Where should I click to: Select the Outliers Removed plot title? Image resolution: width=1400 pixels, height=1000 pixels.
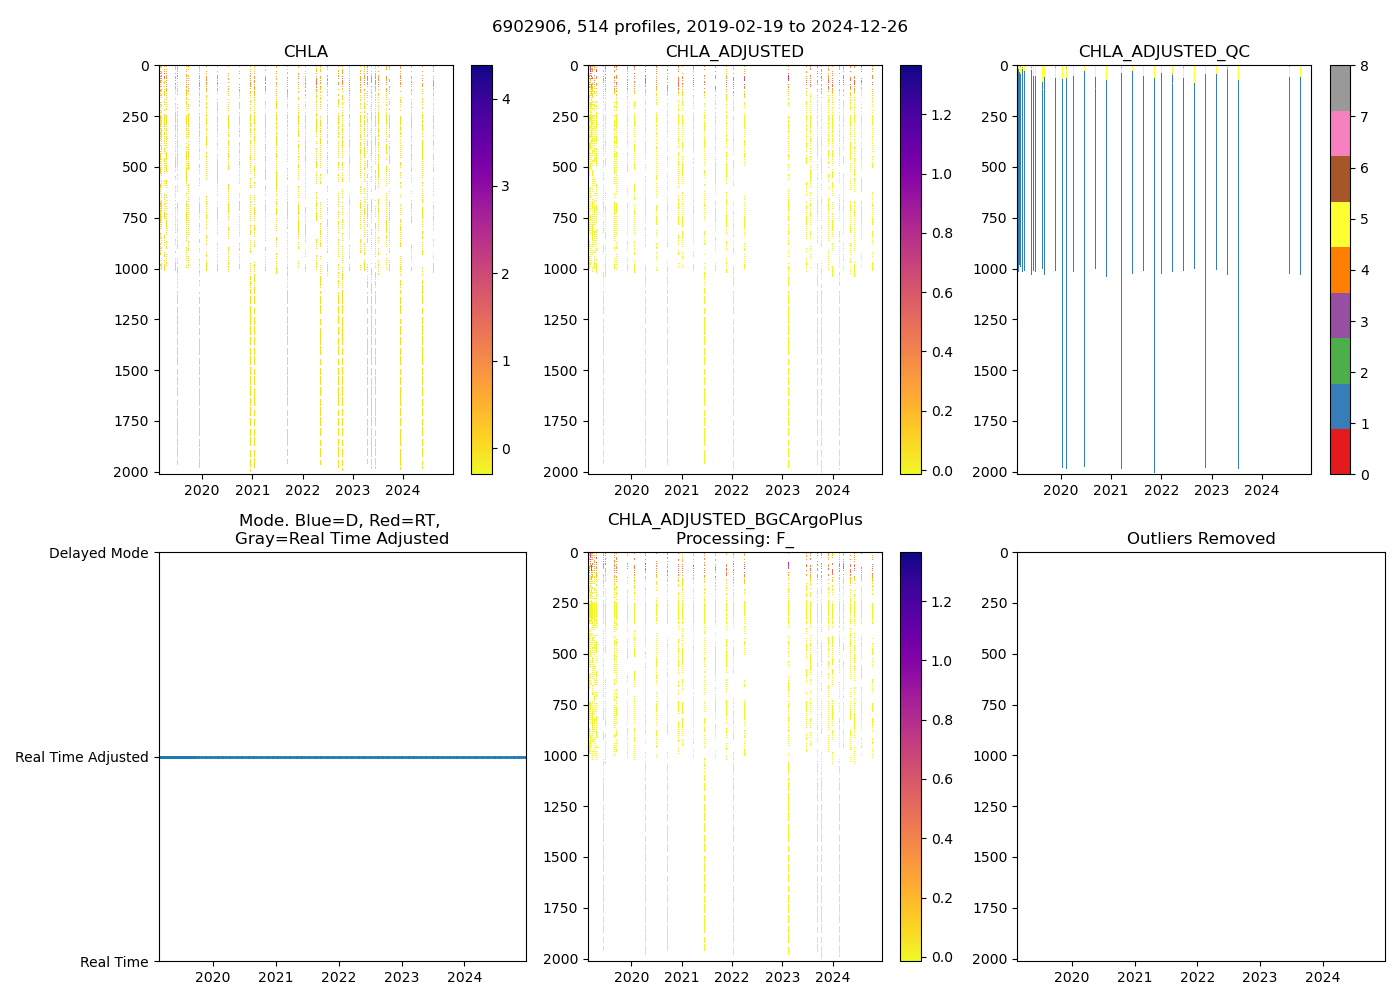tap(1200, 539)
